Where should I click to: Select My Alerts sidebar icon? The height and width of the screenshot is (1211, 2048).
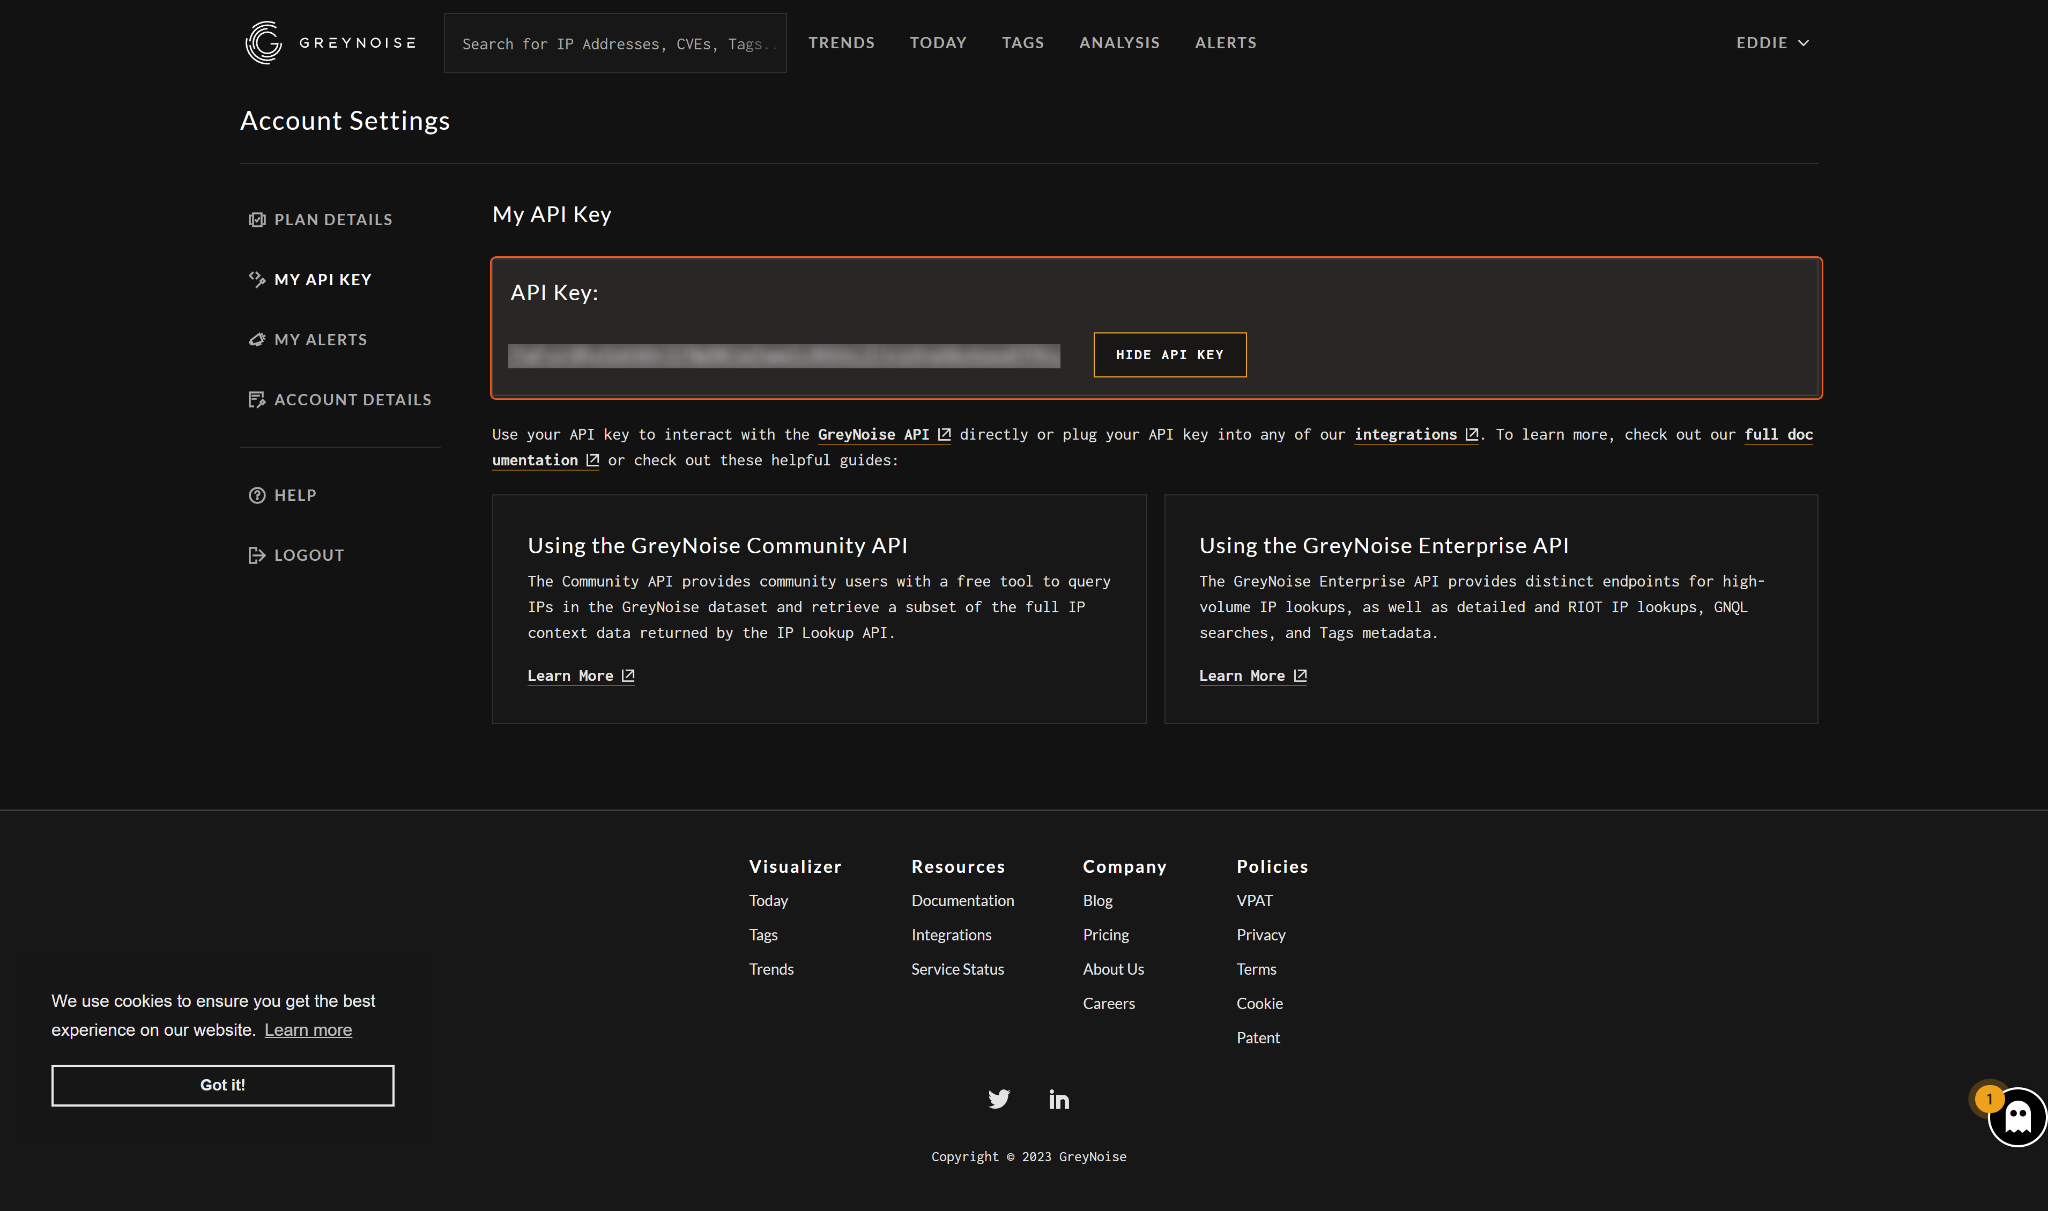pos(257,340)
